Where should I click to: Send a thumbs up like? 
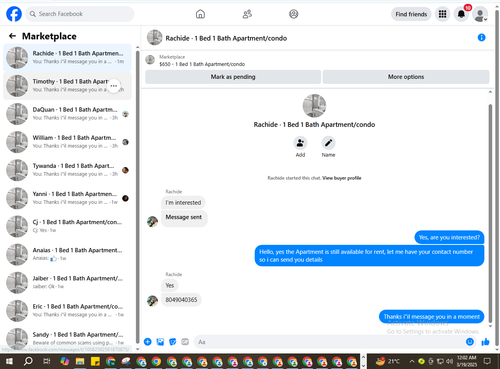pos(485,342)
